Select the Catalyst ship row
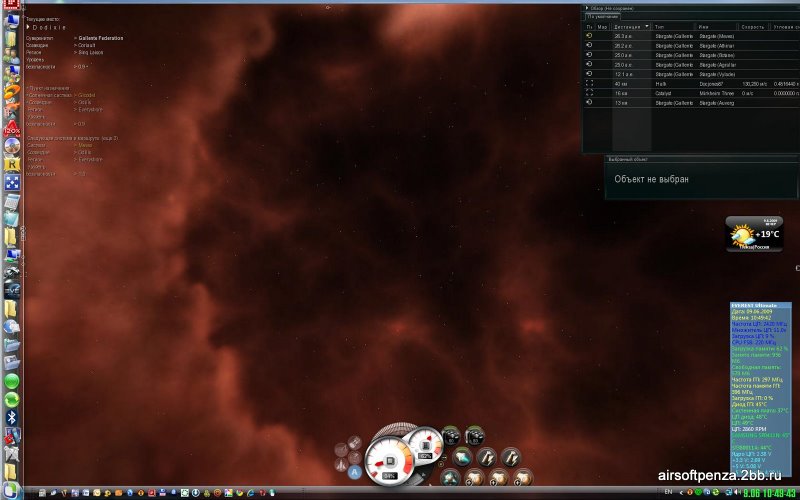Screen dimensions: 800x500 tap(691, 93)
